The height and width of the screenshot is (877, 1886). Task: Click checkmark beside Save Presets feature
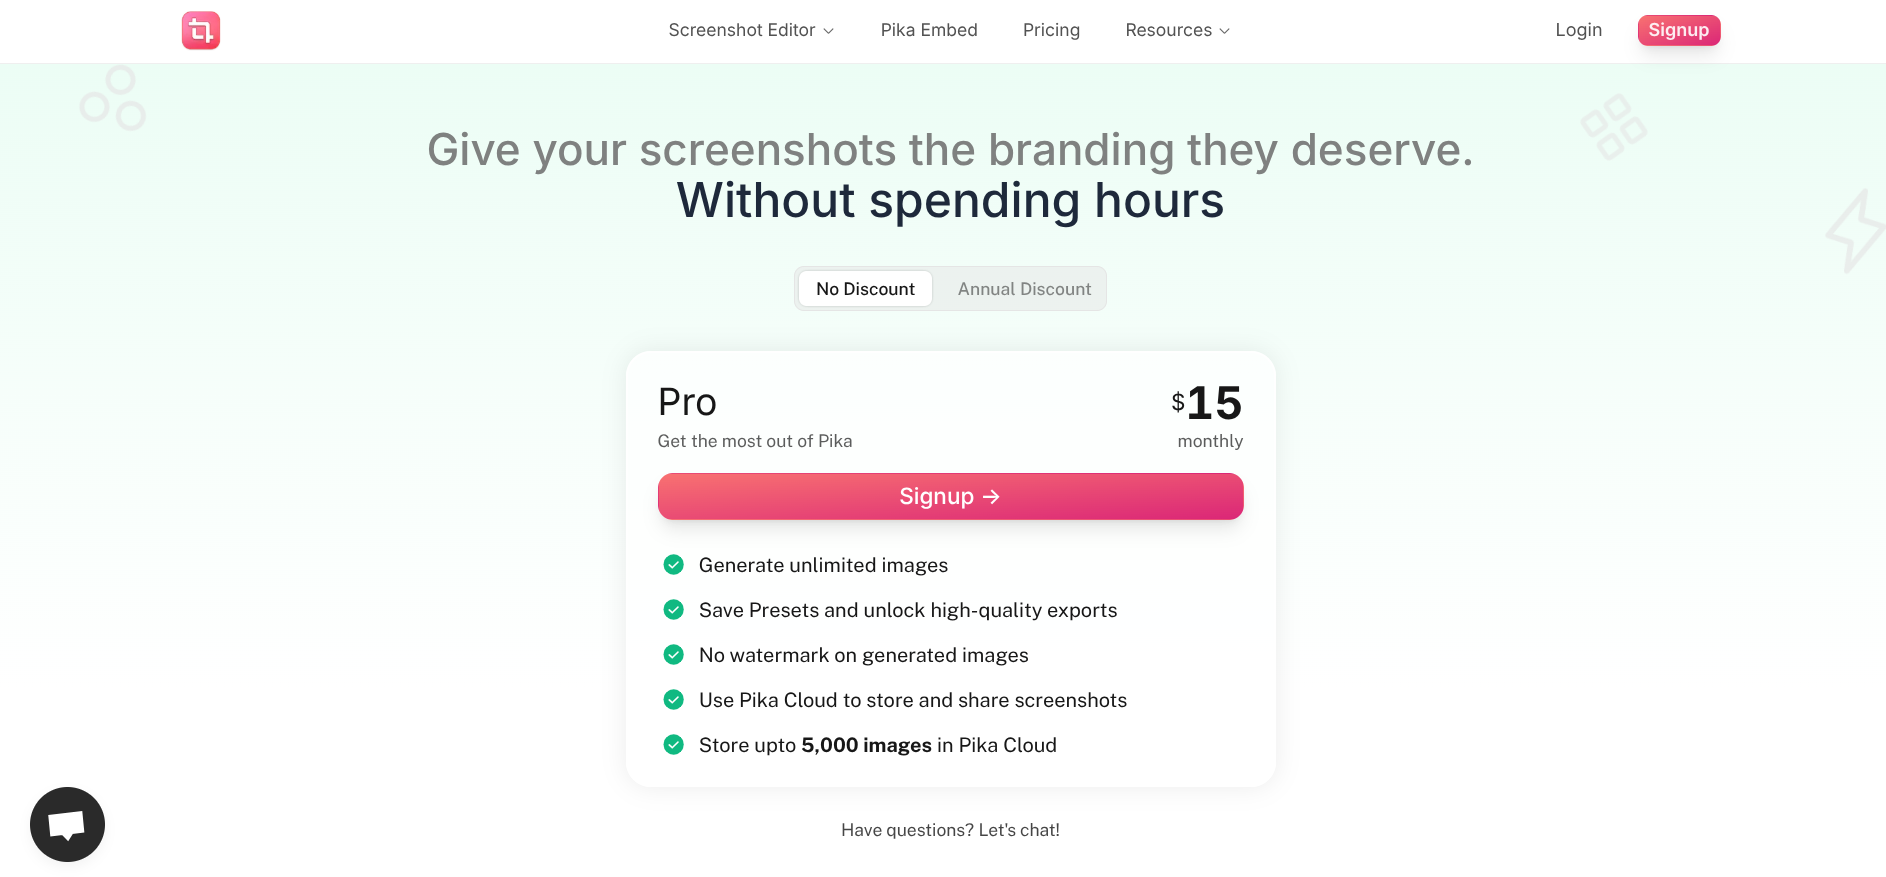tap(674, 610)
